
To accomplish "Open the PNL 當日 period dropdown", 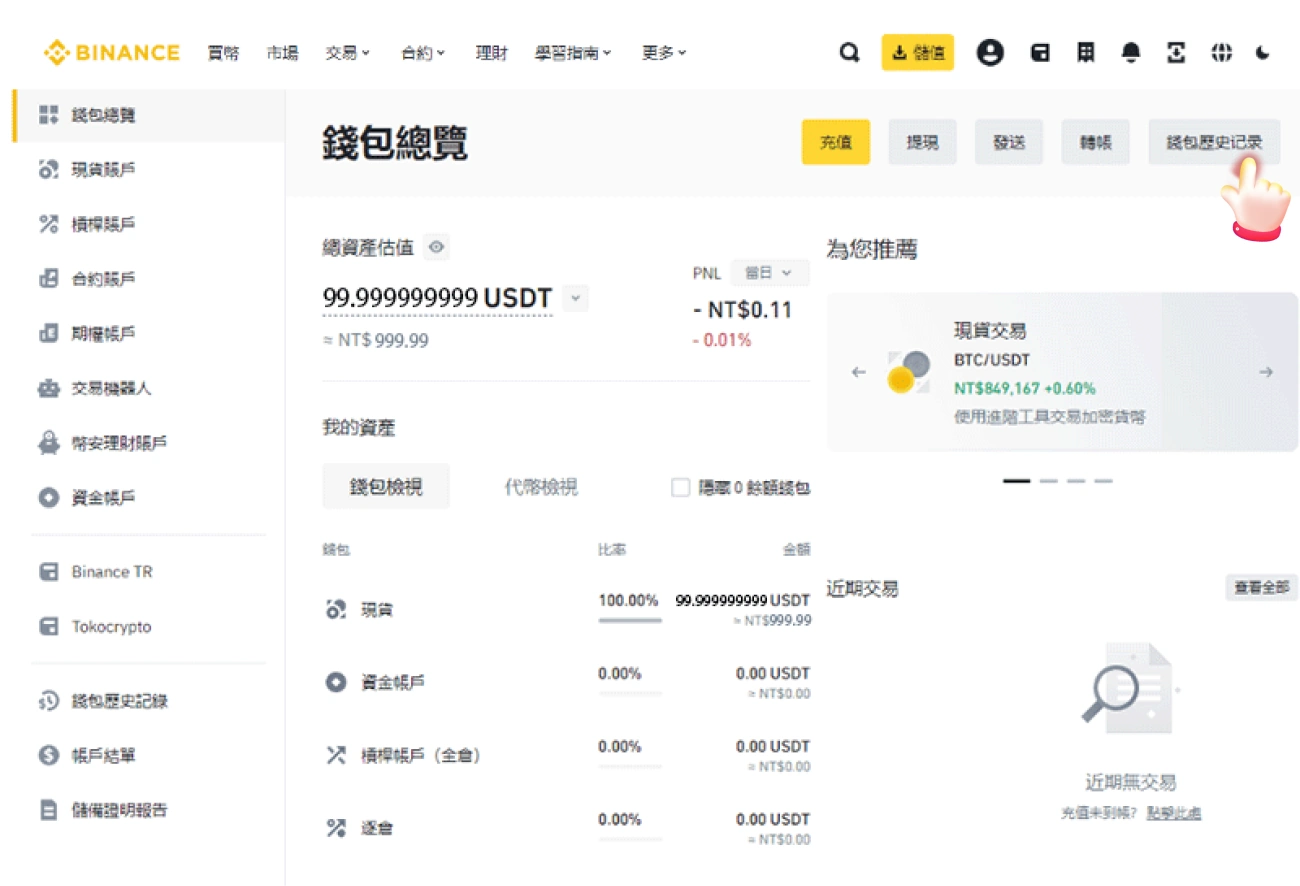I will (769, 272).
